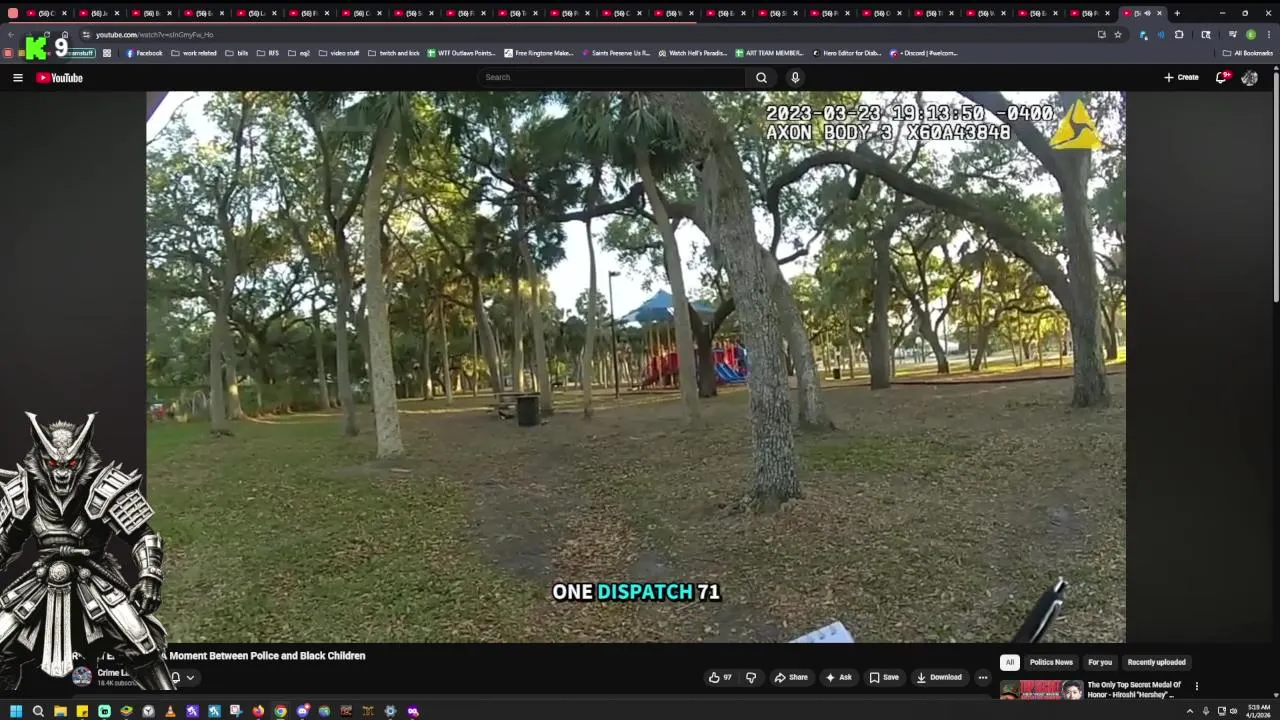1280x720 pixels.
Task: Open the 'WTF Outlaws Points' bookmark
Action: [x=461, y=53]
